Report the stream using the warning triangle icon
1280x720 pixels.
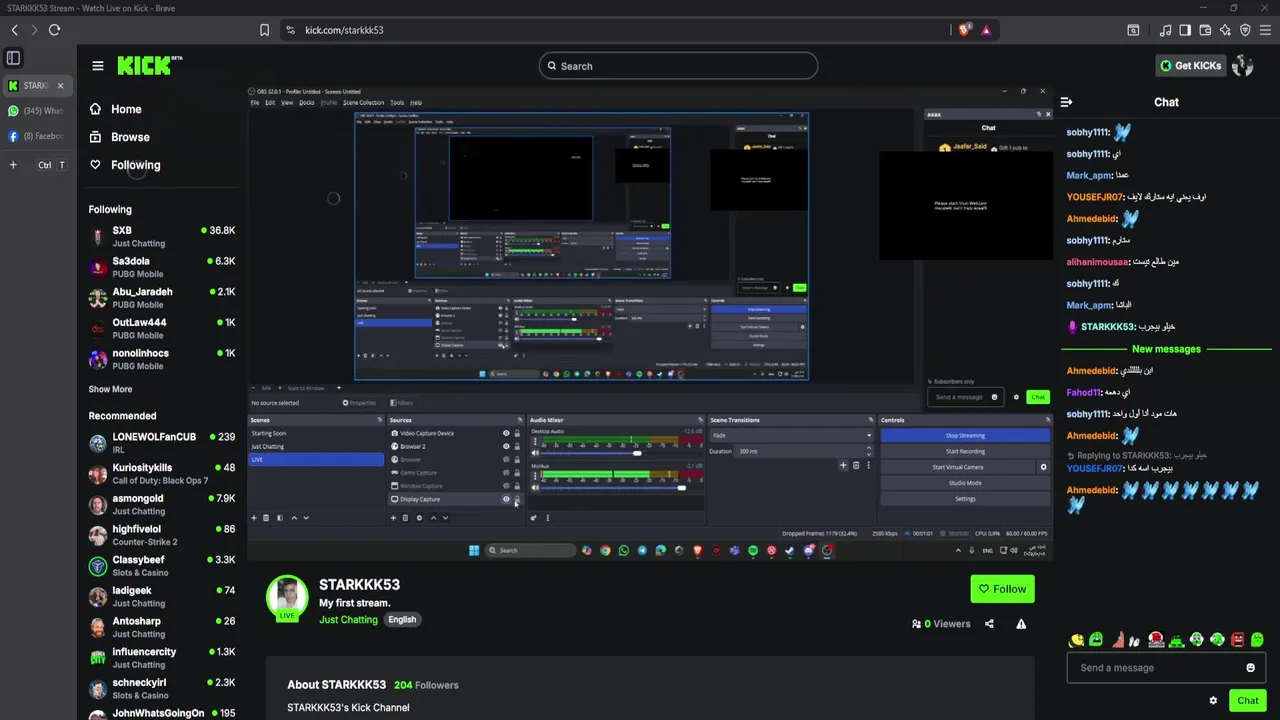[1021, 624]
